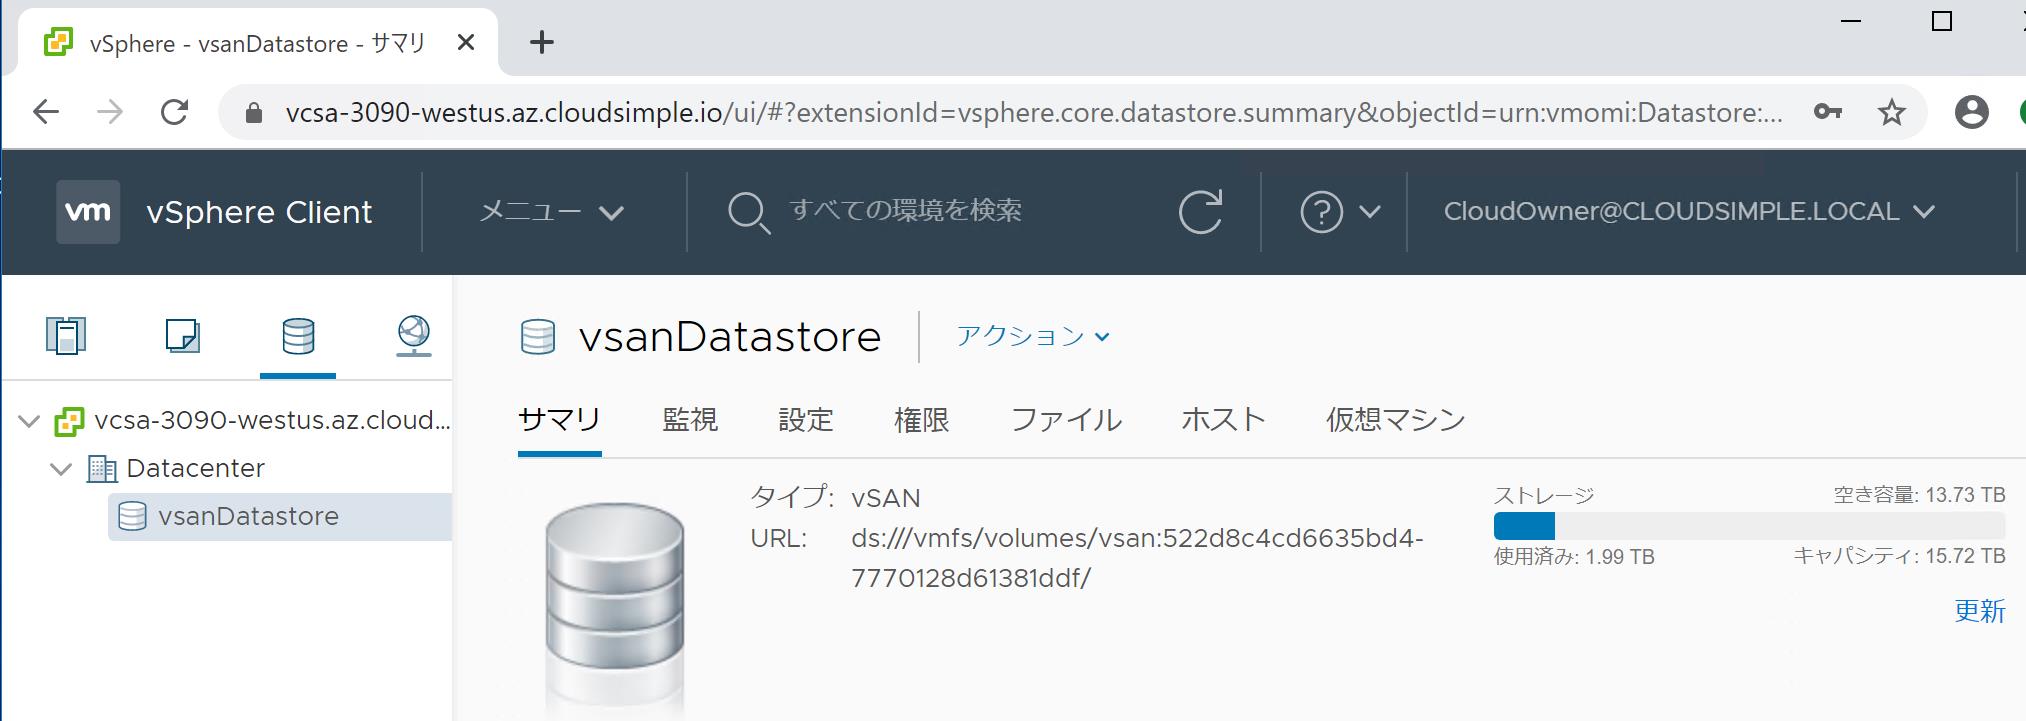Select the Storage inventory view icon
Image resolution: width=2026 pixels, height=721 pixels.
[298, 335]
